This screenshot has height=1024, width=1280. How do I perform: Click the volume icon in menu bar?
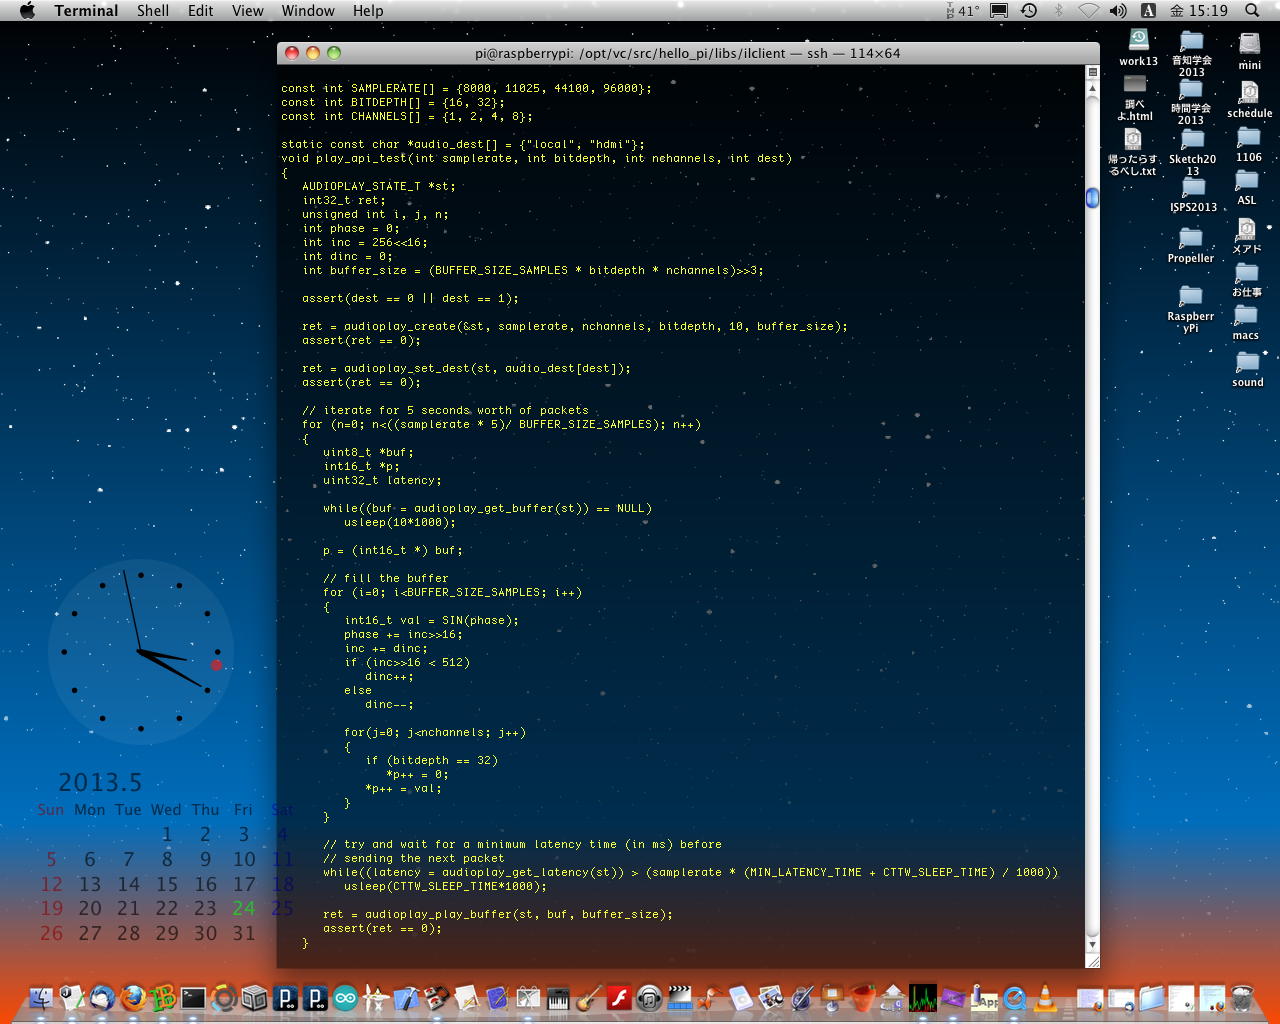tap(1118, 11)
